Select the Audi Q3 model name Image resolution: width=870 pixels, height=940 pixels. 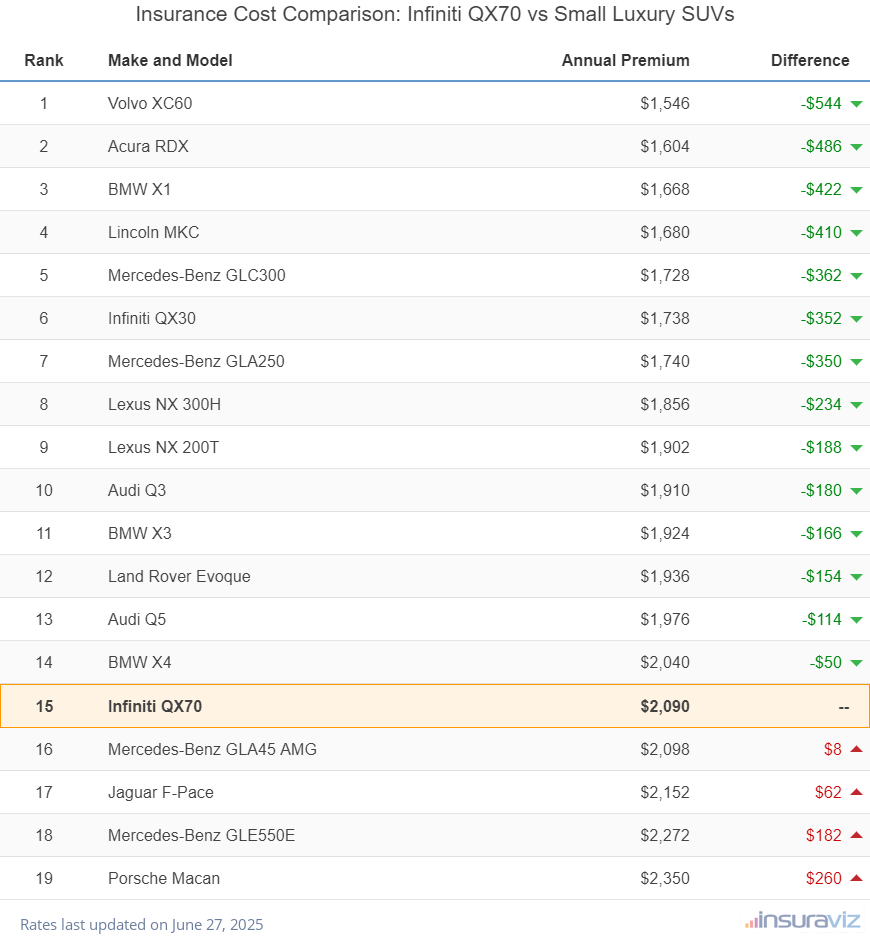point(137,491)
